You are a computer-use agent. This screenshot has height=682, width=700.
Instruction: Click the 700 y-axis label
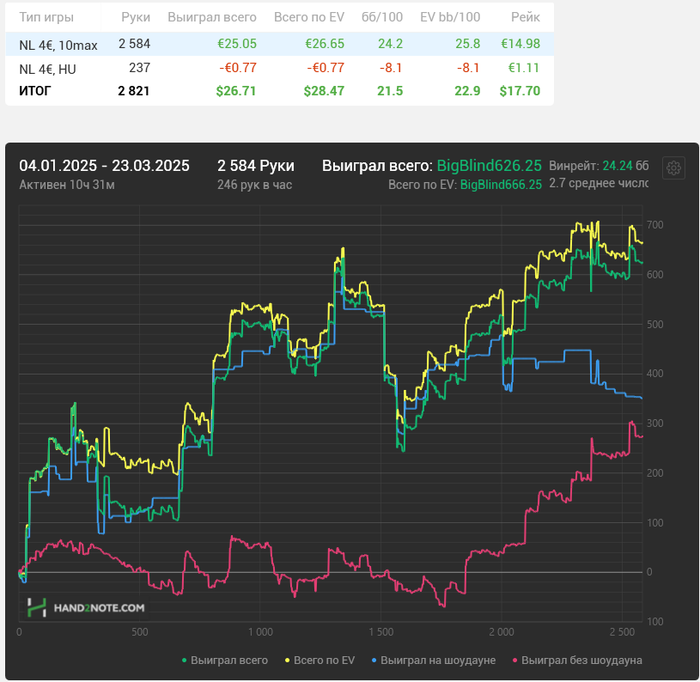(x=655, y=225)
